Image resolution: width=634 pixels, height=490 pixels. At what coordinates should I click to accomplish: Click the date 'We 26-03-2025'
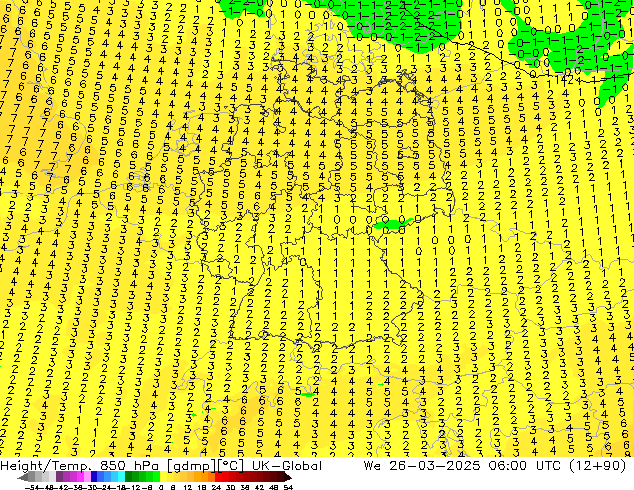pos(422,466)
